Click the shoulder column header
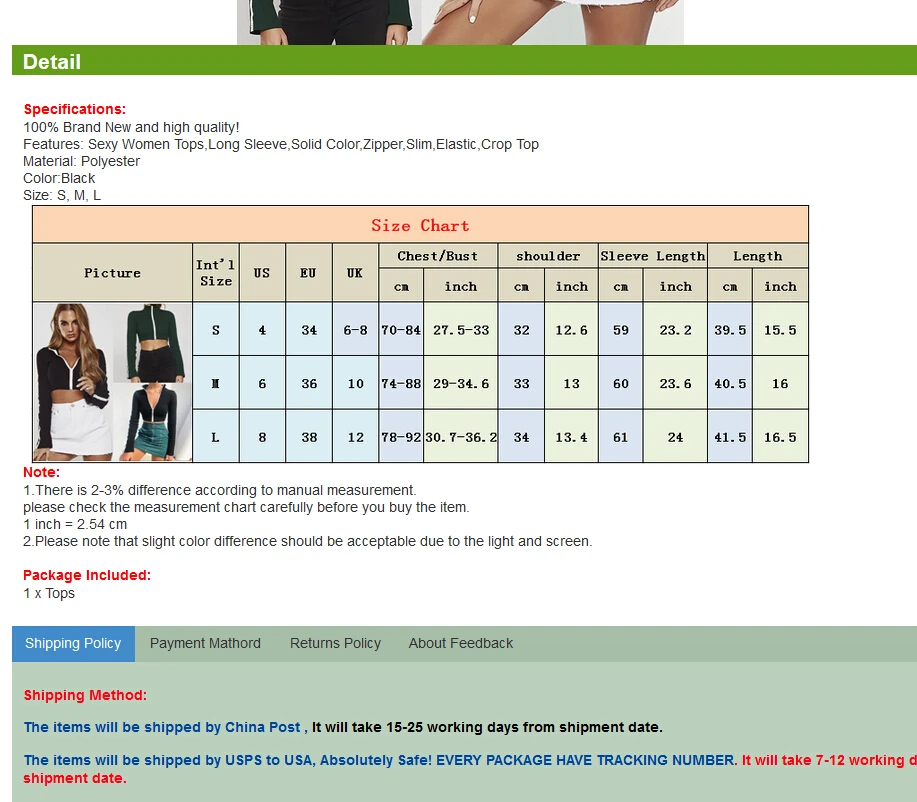The width and height of the screenshot is (917, 802). [x=548, y=256]
